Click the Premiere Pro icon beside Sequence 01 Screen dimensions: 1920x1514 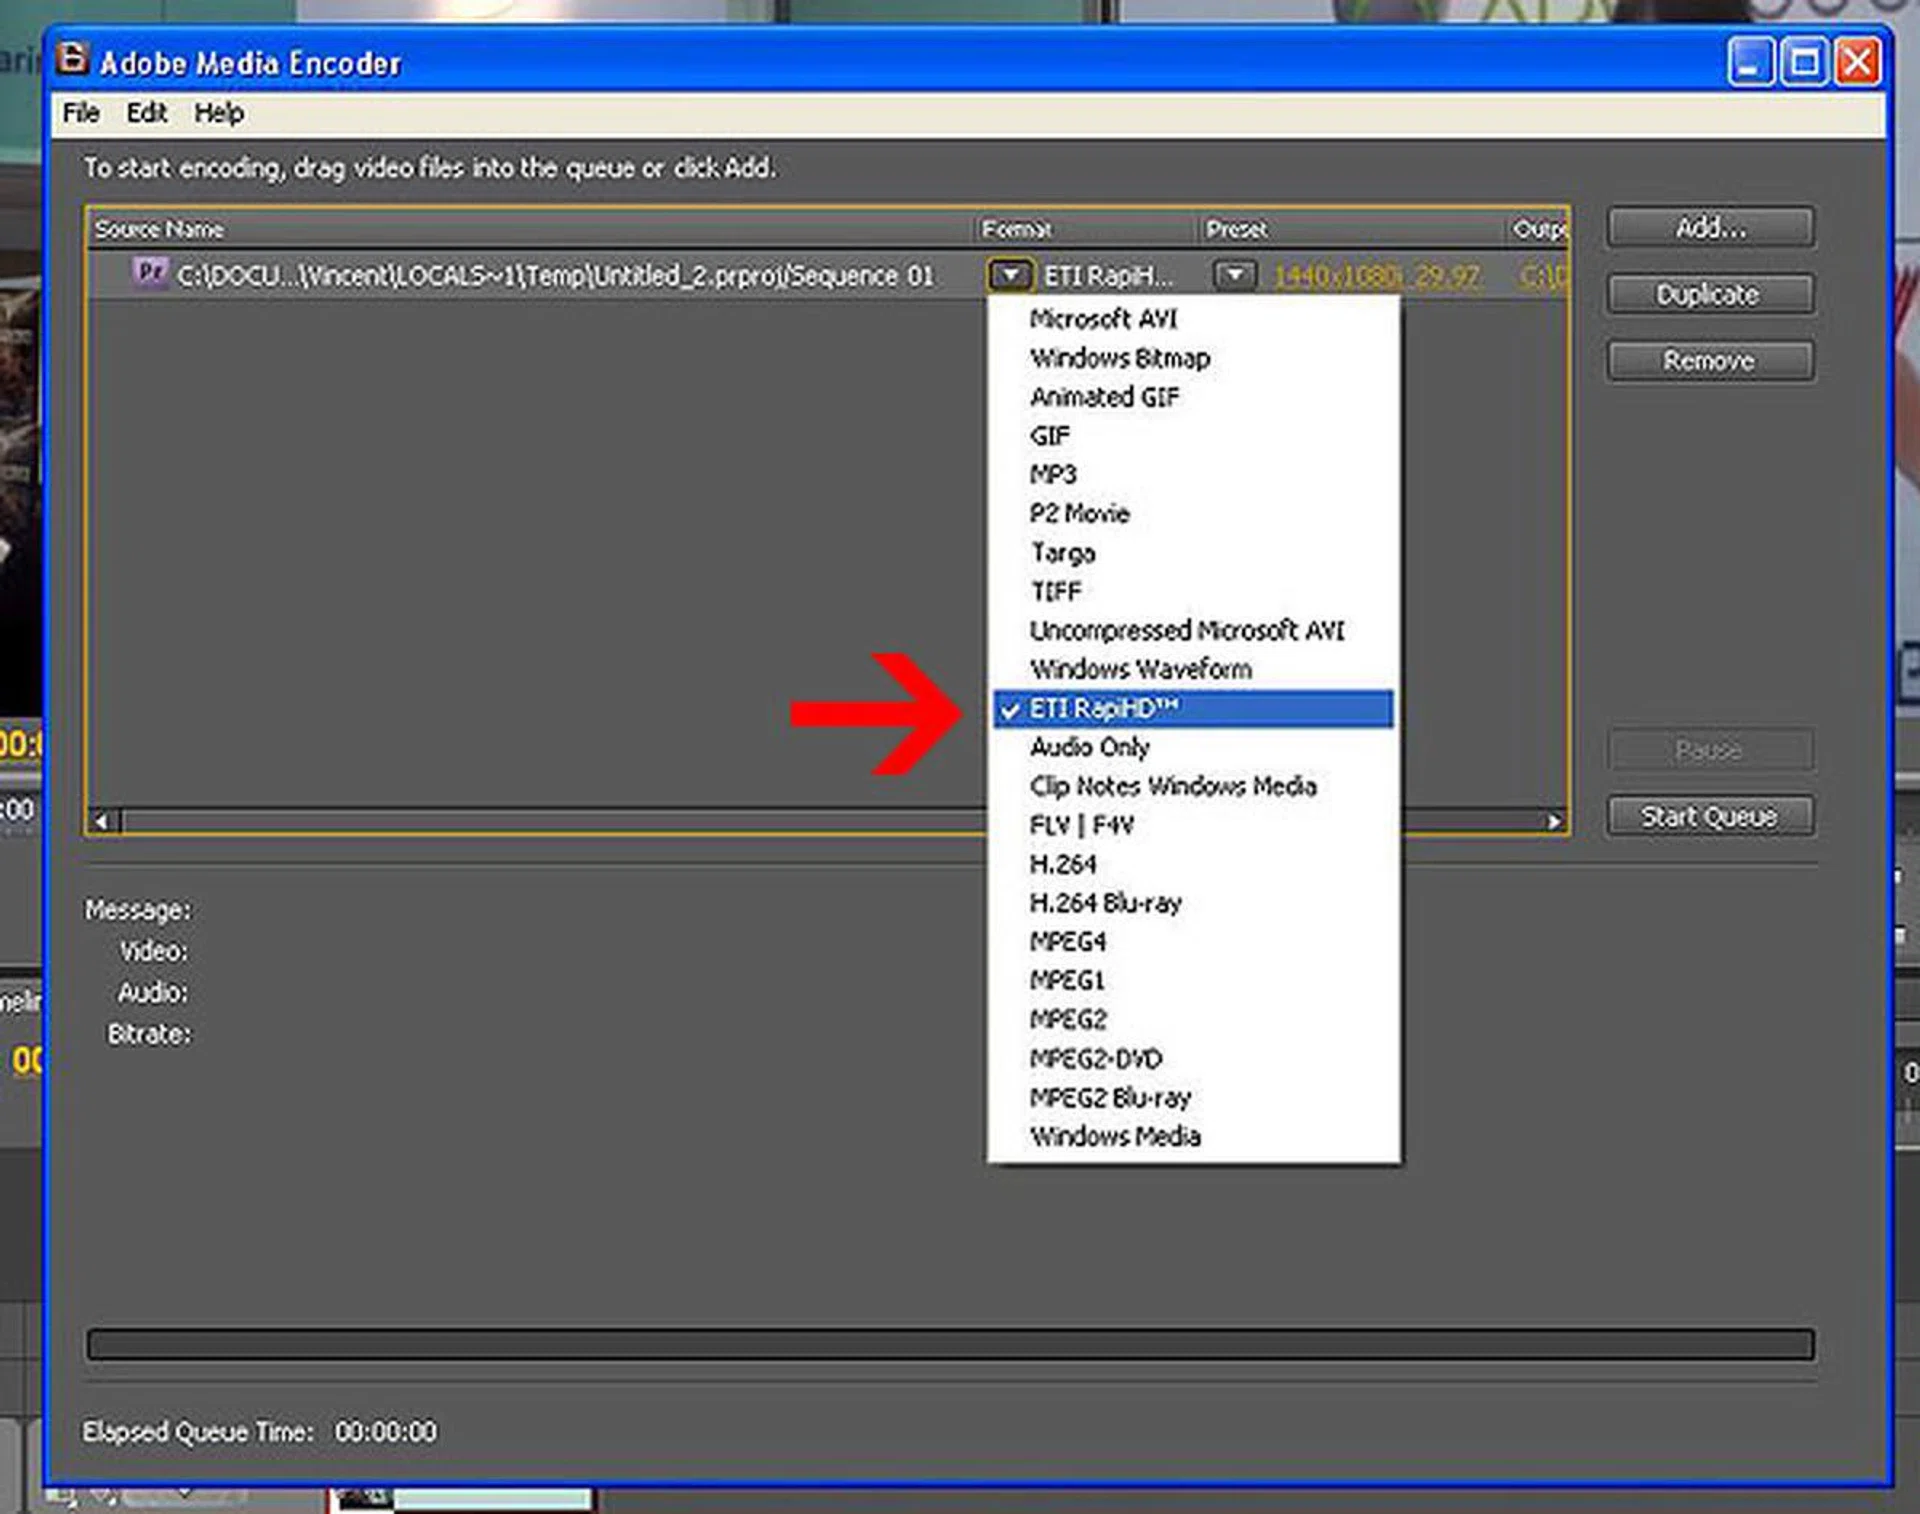150,274
